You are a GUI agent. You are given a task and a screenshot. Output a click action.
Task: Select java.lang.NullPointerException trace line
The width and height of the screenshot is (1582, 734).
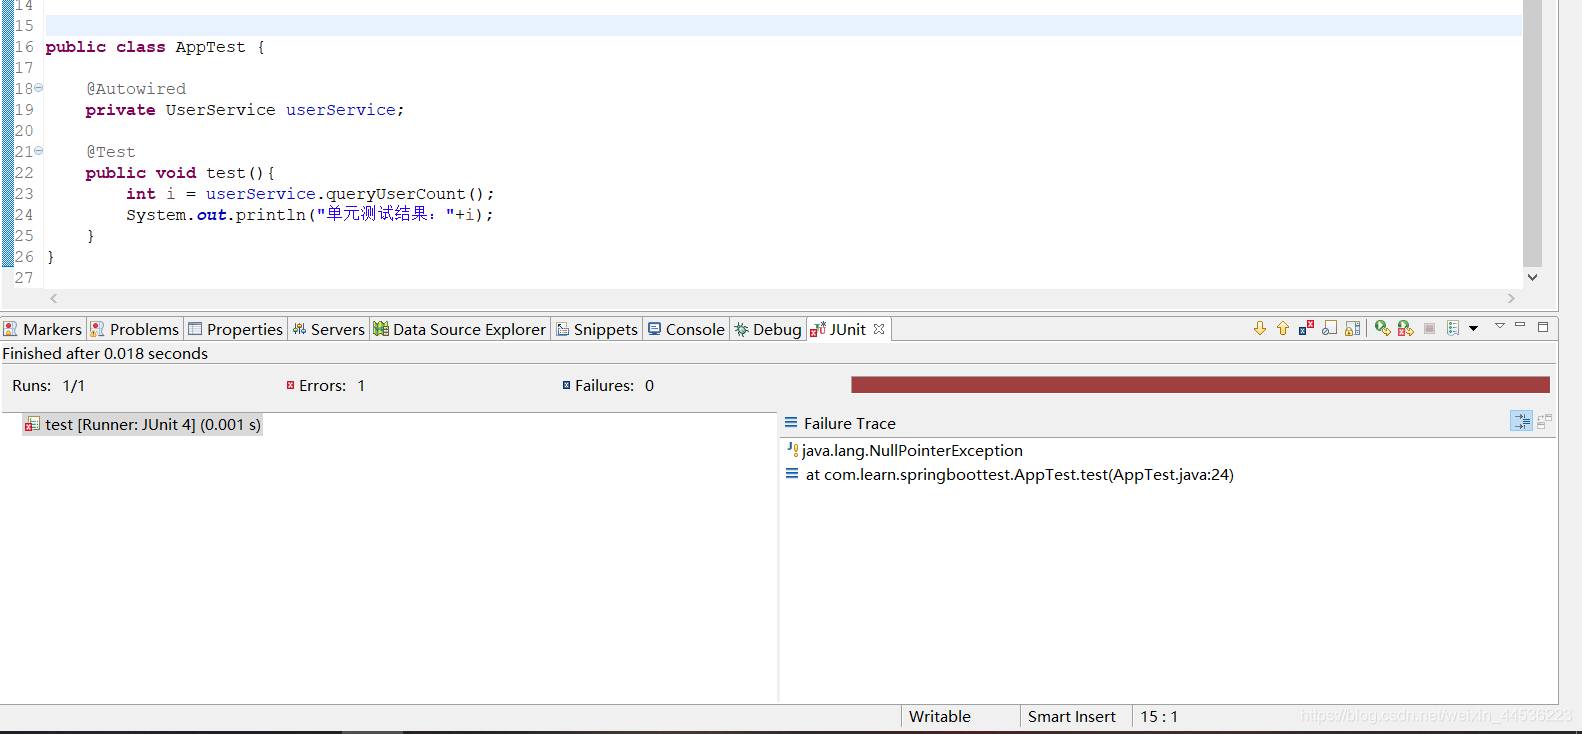coord(912,450)
